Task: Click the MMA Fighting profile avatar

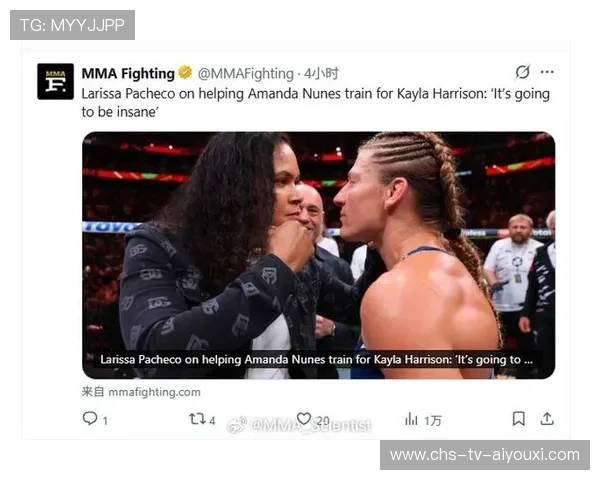Action: (55, 82)
